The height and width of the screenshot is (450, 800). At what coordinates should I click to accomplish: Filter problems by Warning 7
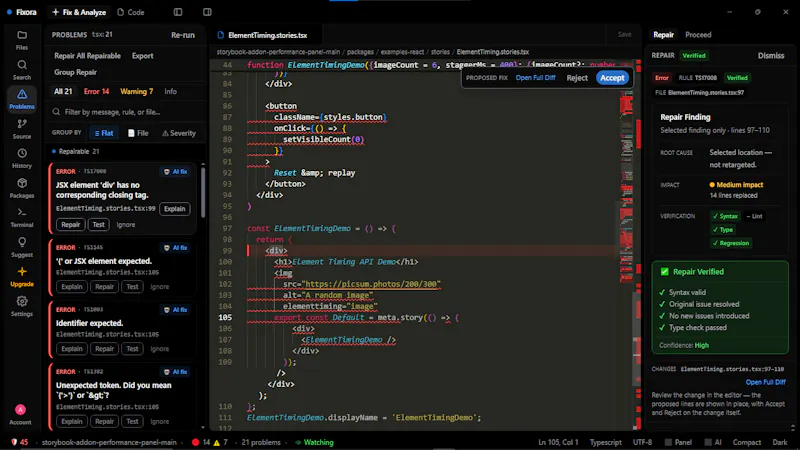136,91
